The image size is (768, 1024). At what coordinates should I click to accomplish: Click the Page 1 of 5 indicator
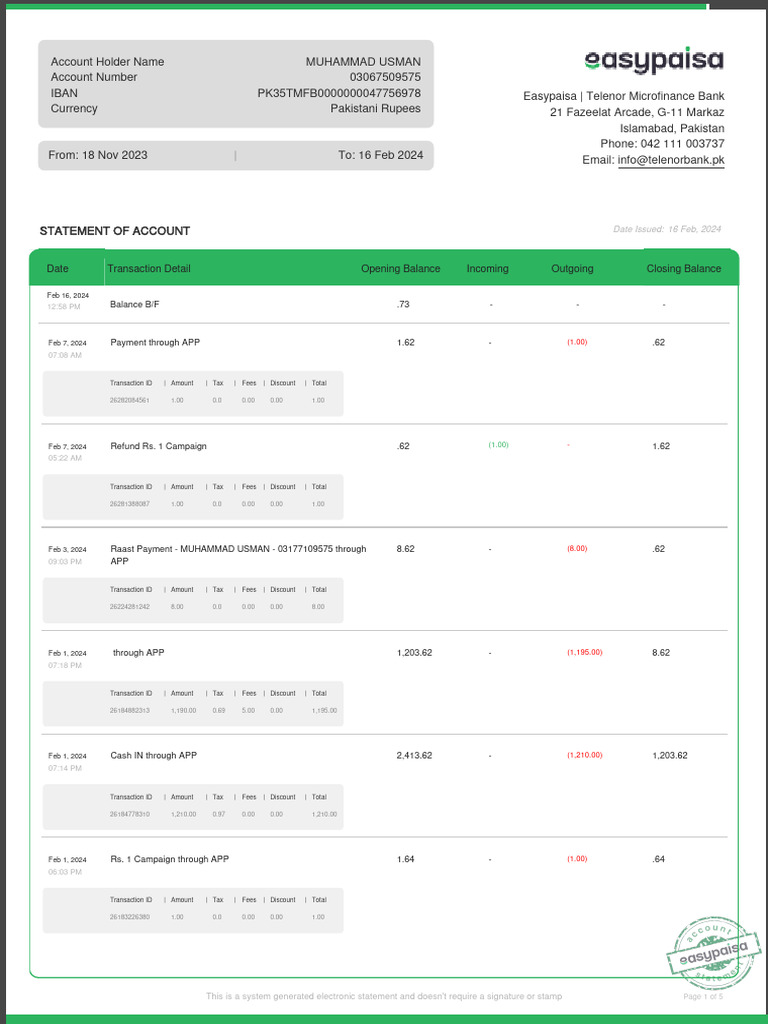click(x=703, y=997)
